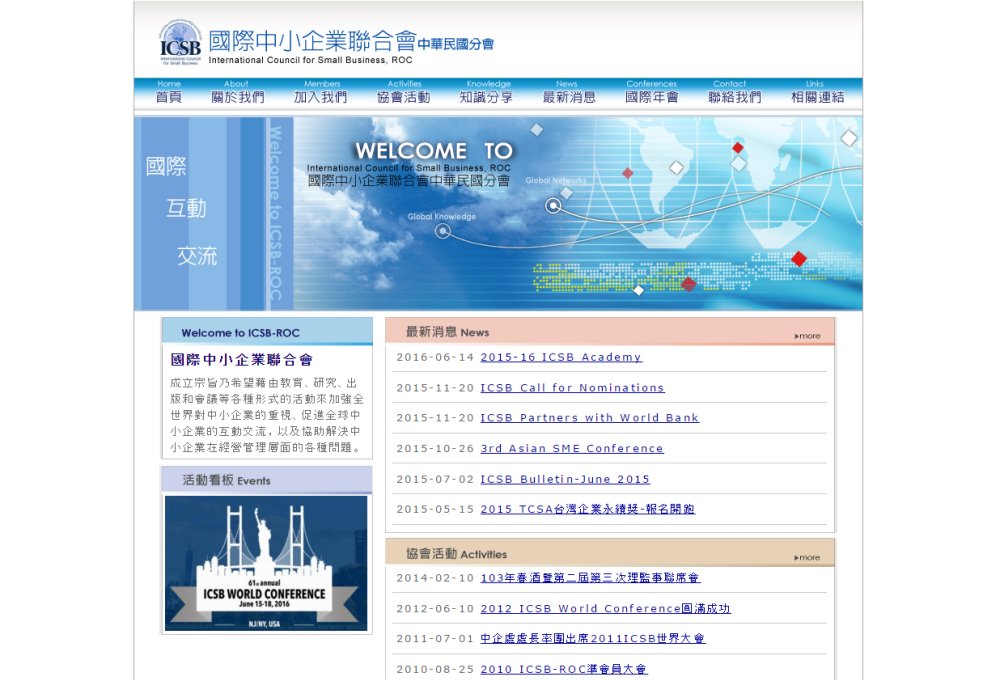Open Links 相關連結 navigation item
This screenshot has width=1000, height=681.
(816, 93)
